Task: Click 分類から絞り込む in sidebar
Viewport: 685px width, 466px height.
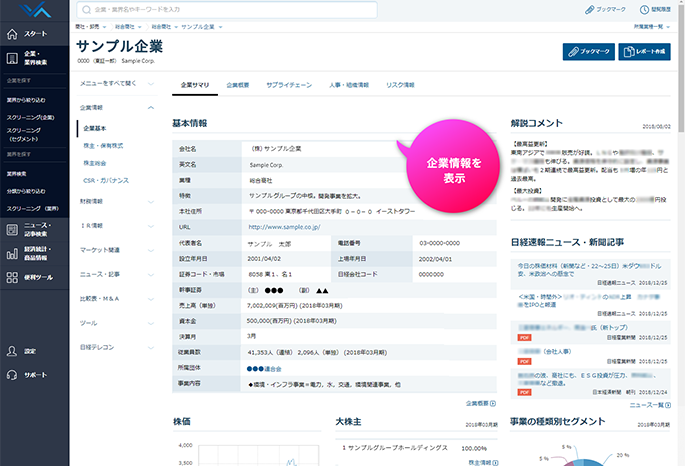Action: click(26, 191)
